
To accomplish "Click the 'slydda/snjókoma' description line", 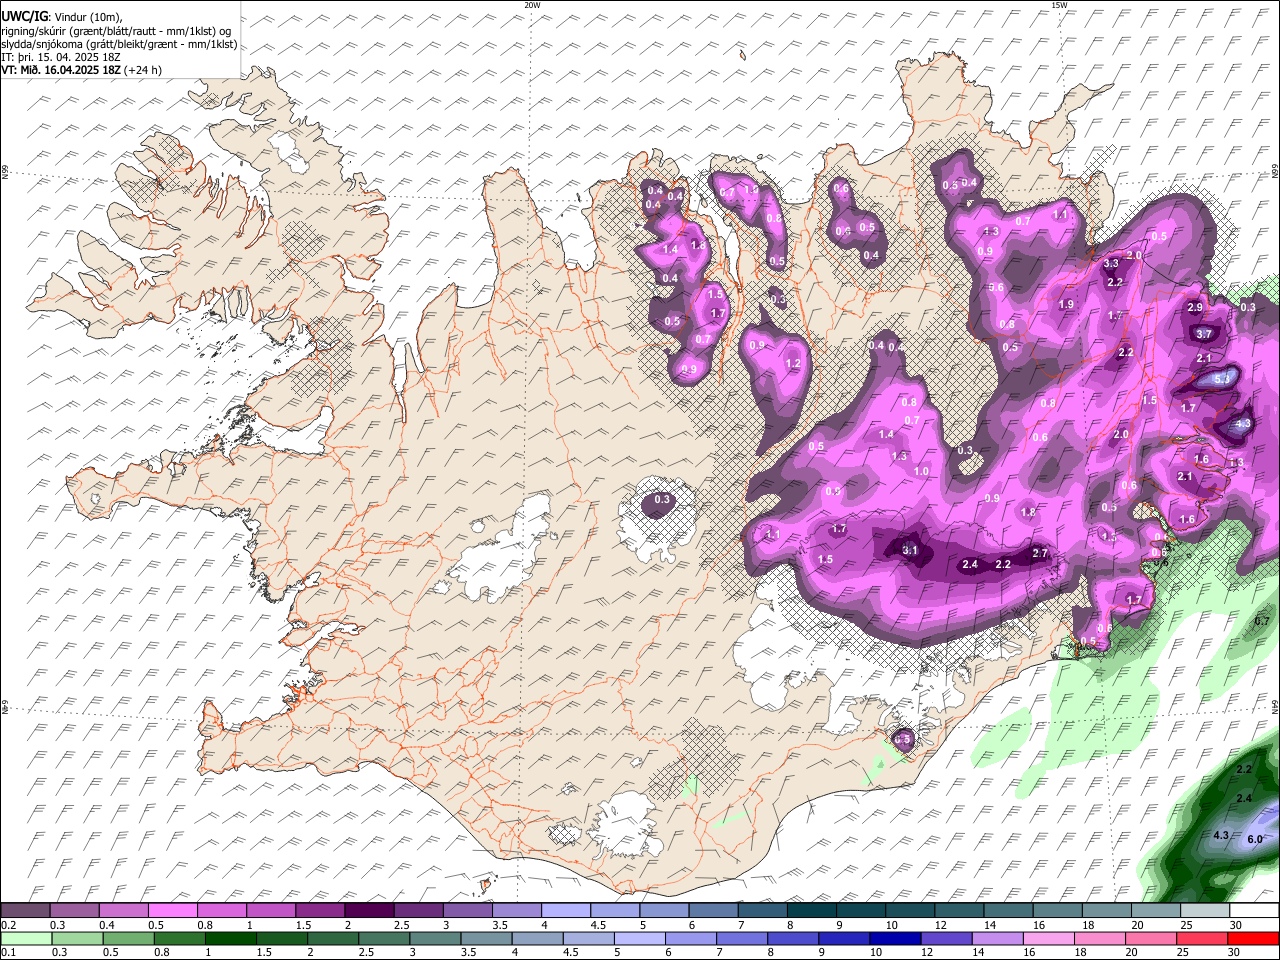I will click(120, 44).
